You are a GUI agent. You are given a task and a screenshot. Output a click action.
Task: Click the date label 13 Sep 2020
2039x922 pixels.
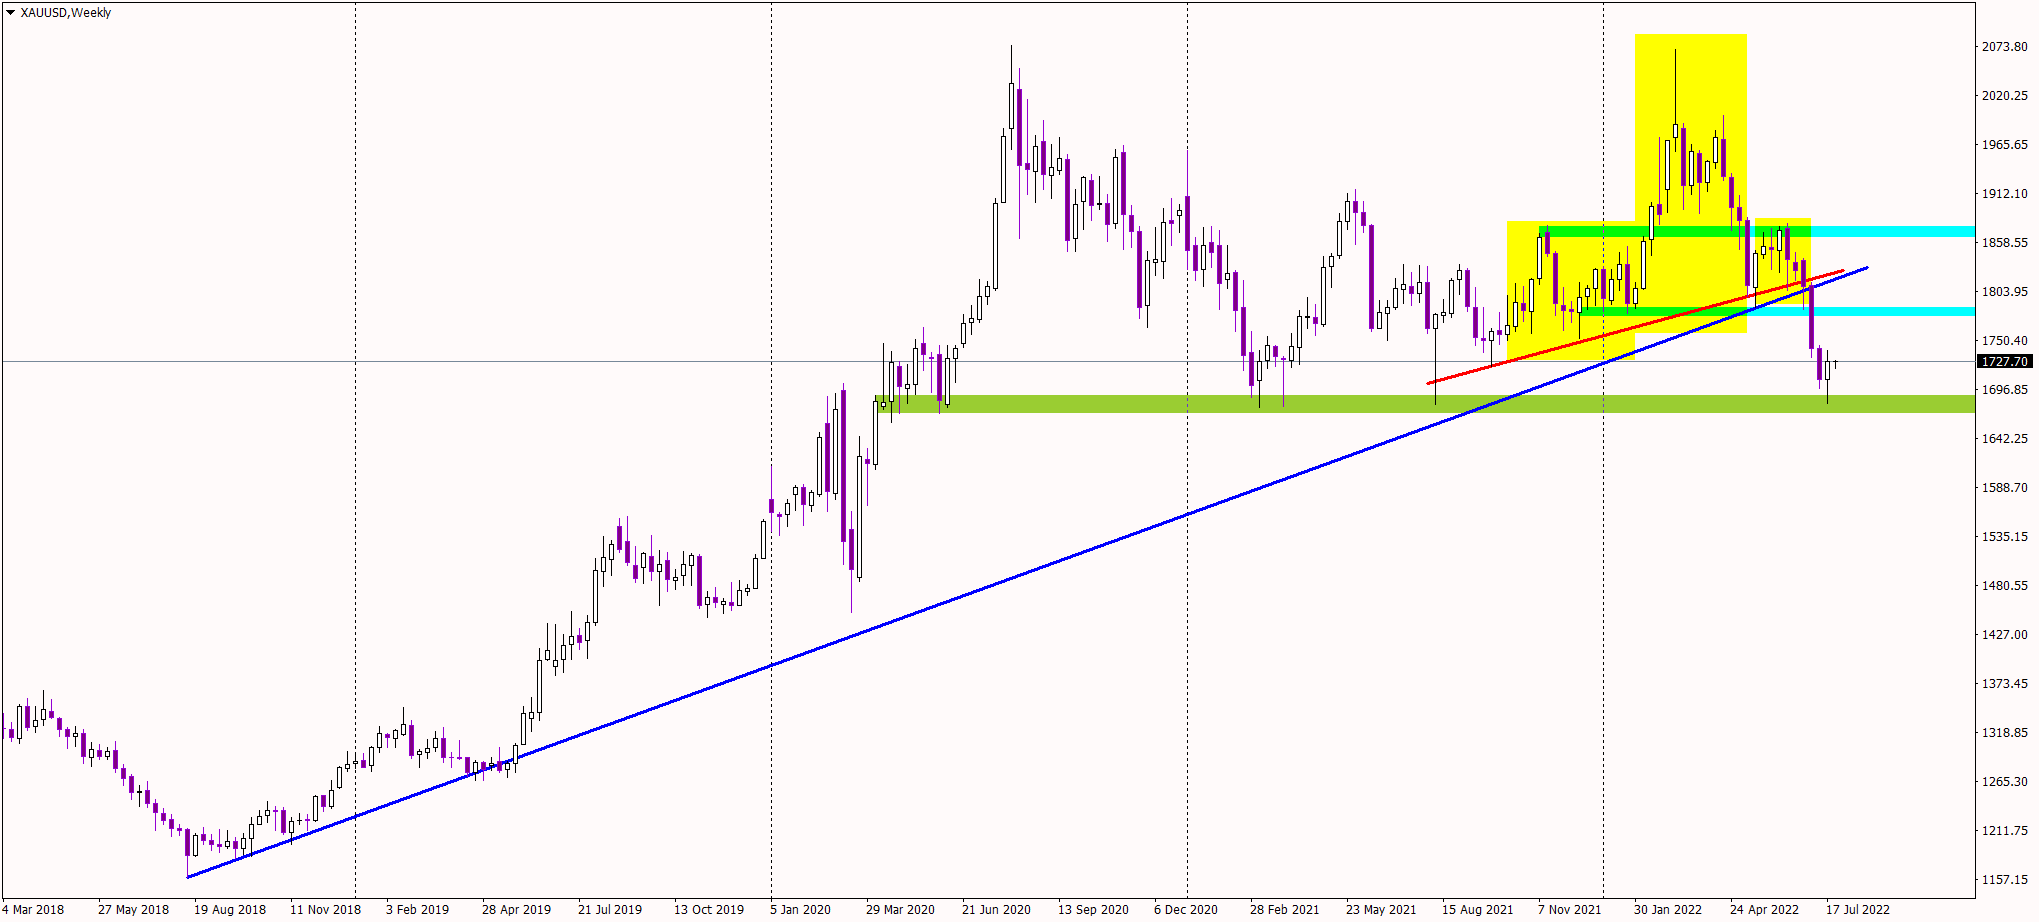coord(1093,910)
